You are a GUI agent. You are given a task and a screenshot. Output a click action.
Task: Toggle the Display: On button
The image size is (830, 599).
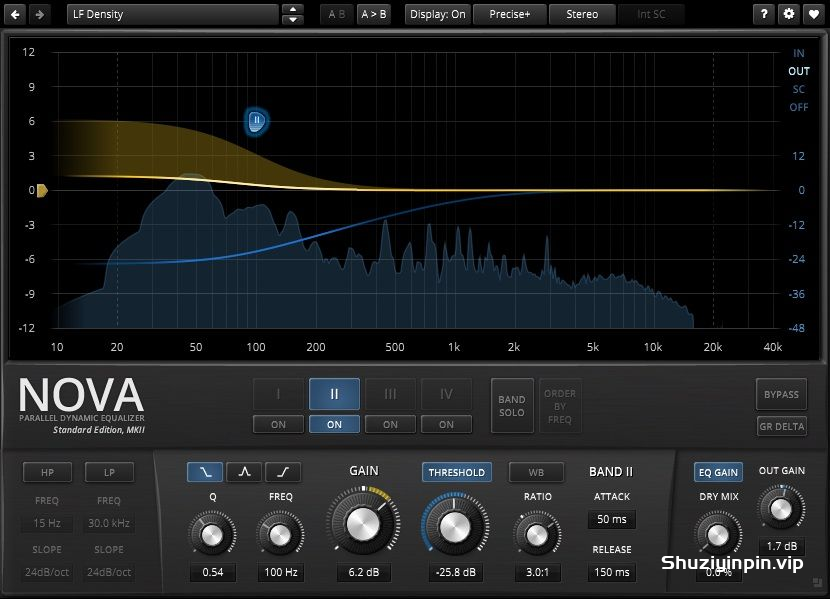point(438,14)
